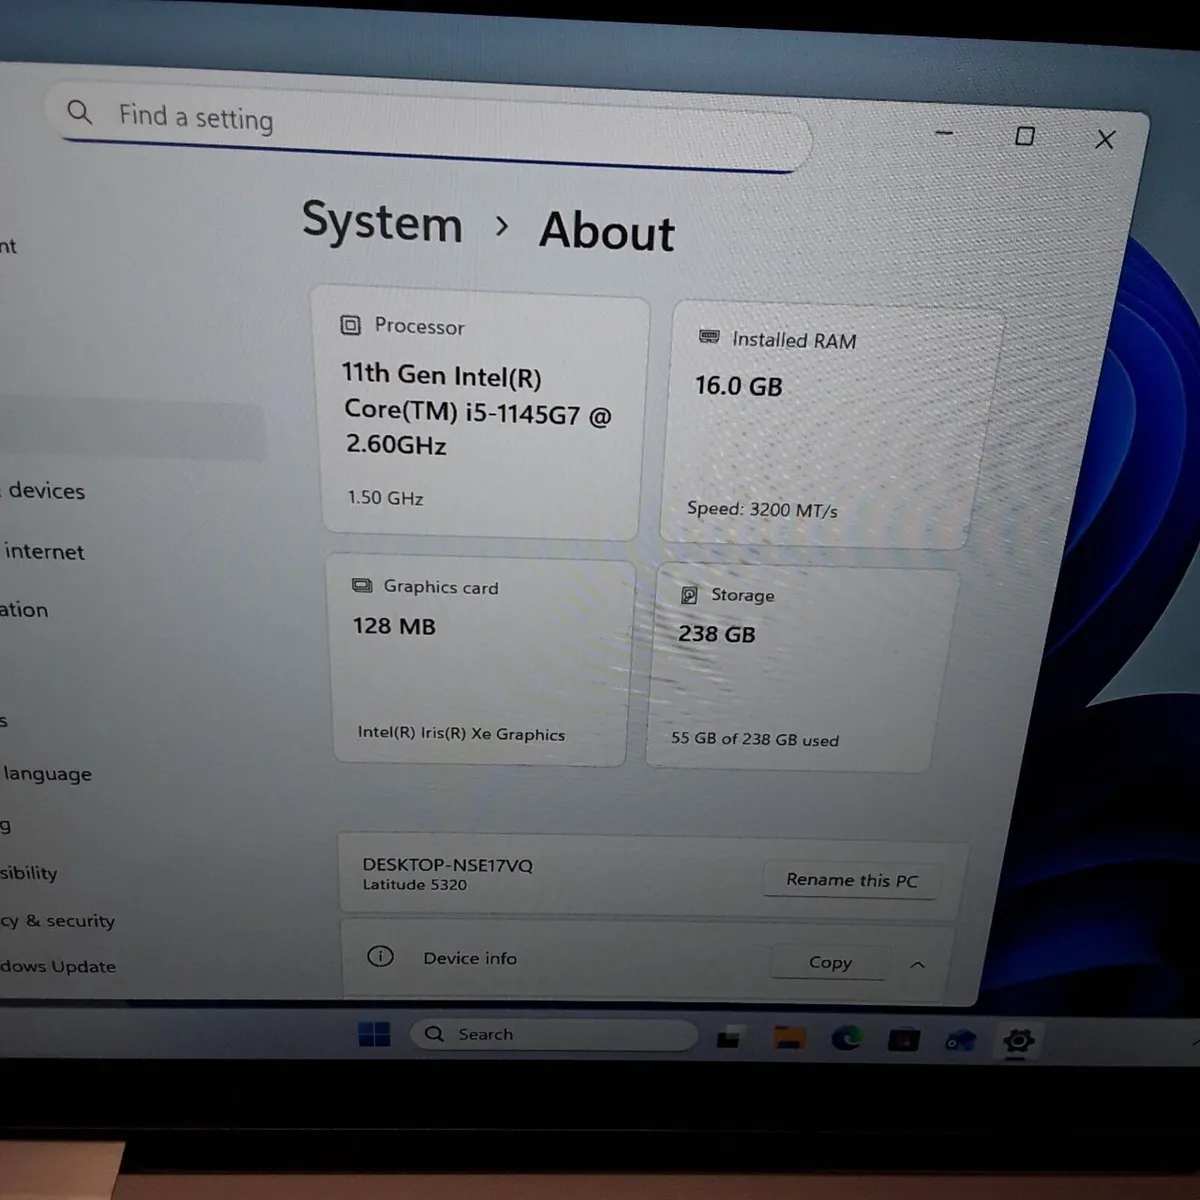The height and width of the screenshot is (1200, 1200).
Task: Open the Personalisation sidebar item ending in 'ation'
Action: pyautogui.click(x=24, y=610)
